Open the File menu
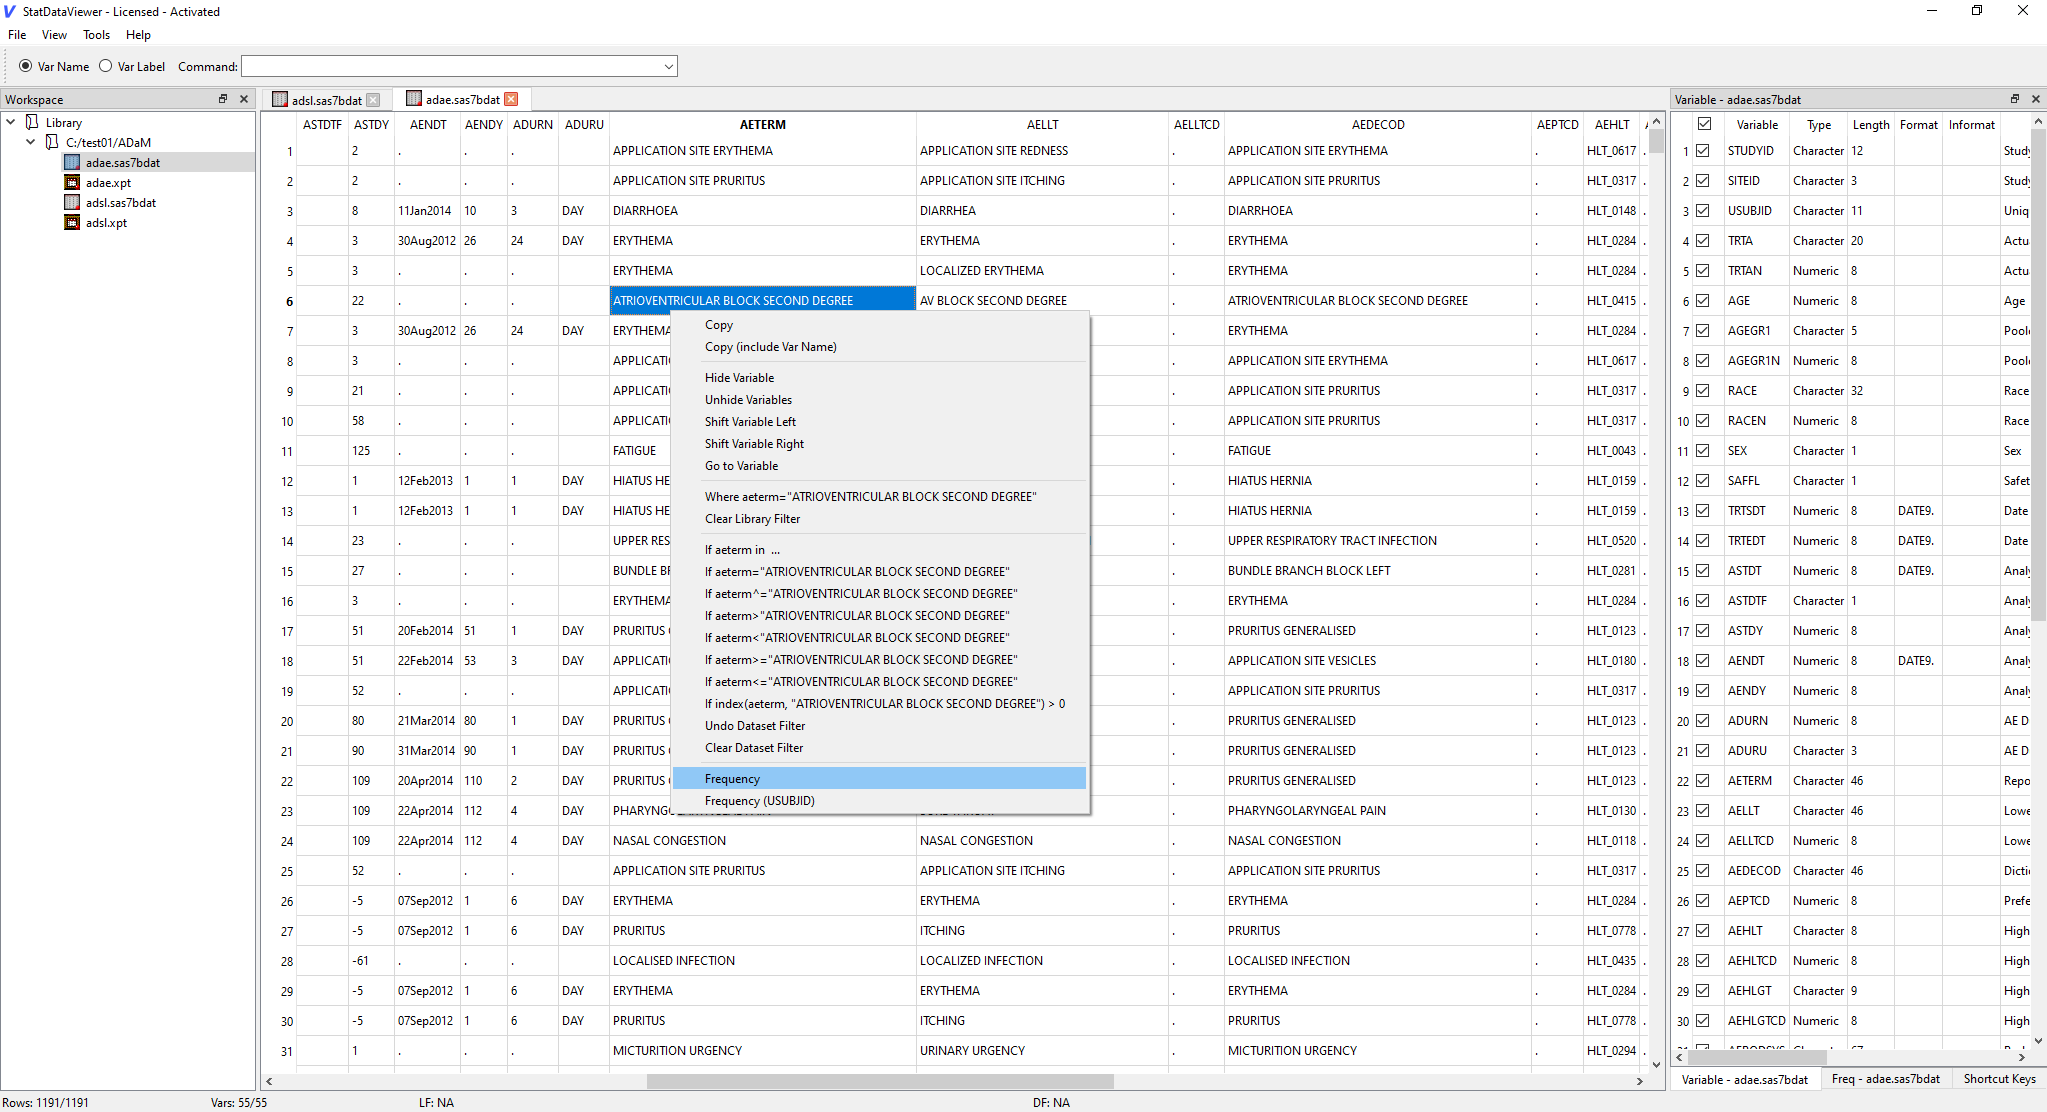The width and height of the screenshot is (2047, 1112). tap(17, 35)
